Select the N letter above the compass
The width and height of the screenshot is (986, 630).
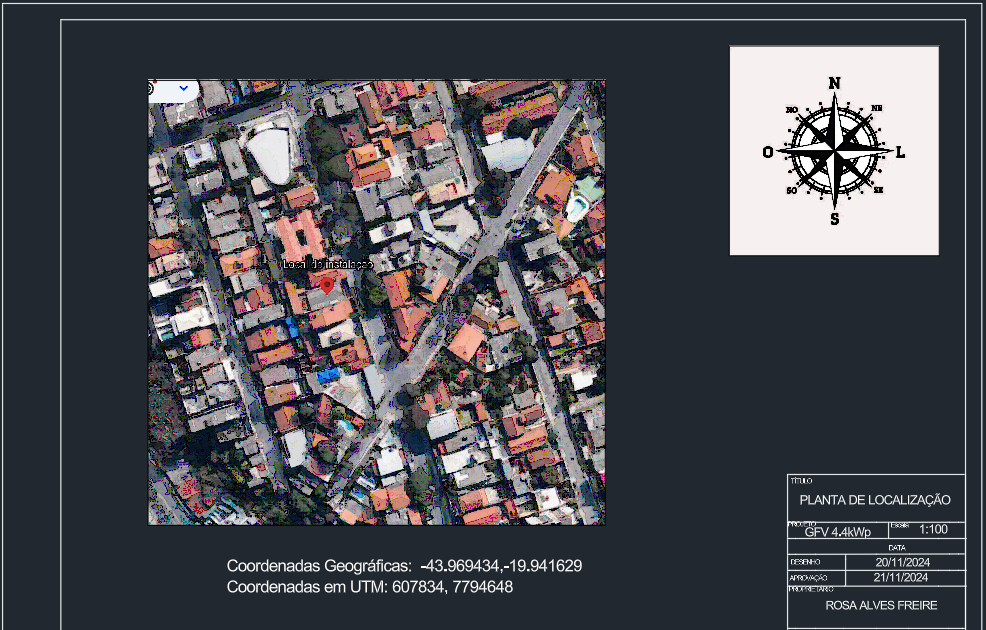(x=835, y=83)
